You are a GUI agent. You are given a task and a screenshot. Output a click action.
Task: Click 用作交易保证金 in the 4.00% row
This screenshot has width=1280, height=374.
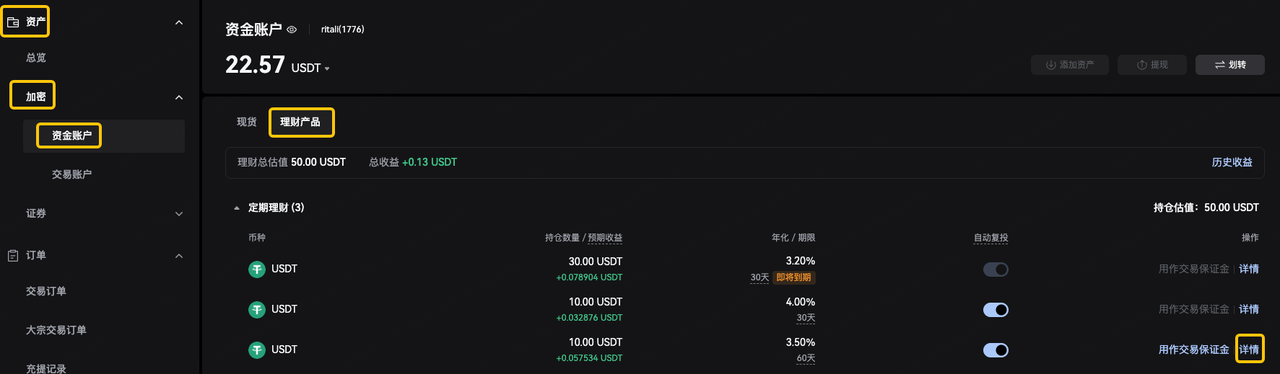[x=1194, y=309]
